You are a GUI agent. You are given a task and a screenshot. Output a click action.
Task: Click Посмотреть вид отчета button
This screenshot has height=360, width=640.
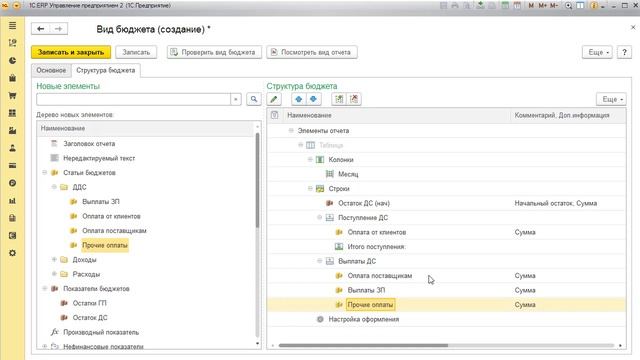312,52
